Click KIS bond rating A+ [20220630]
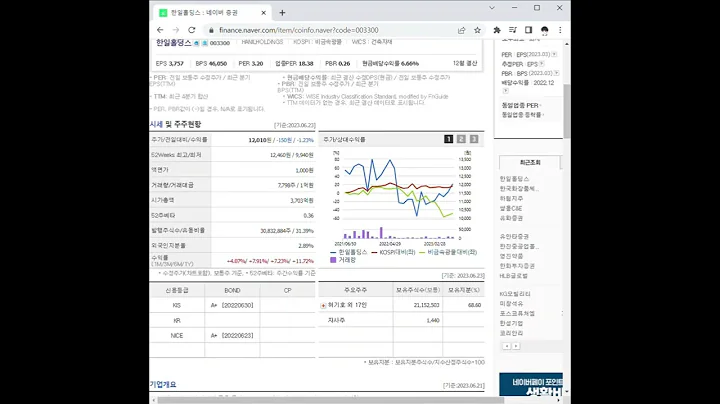This screenshot has height=404, width=720. click(232, 305)
